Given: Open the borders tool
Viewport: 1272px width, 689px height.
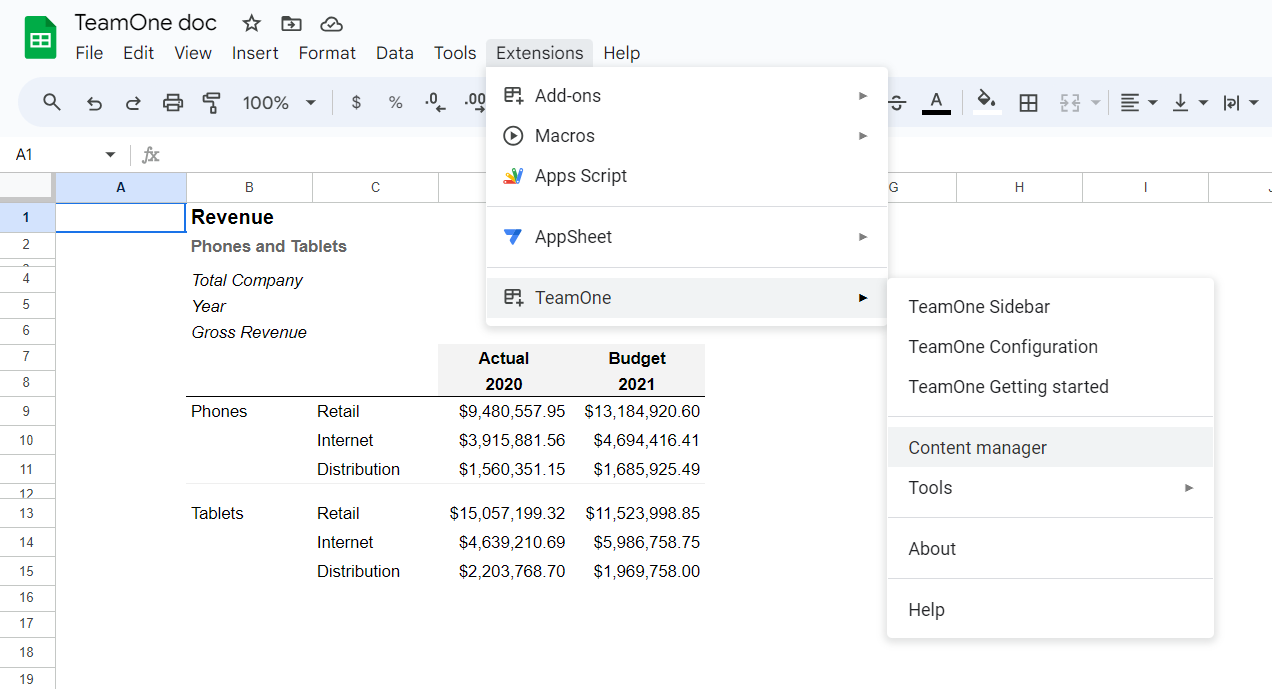Looking at the screenshot, I should [1028, 102].
